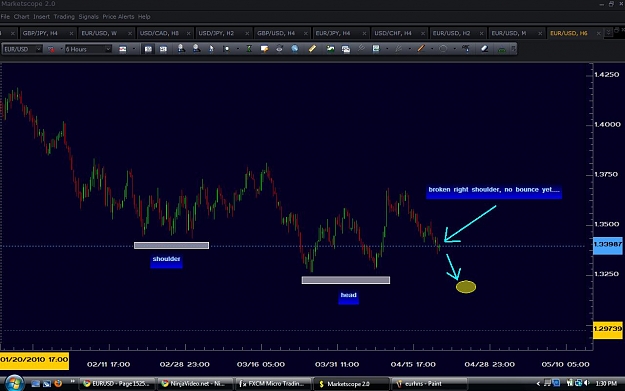Image resolution: width=625 pixels, height=391 pixels.
Task: Close the EUR/USD, H6 chart tab
Action: point(598,33)
